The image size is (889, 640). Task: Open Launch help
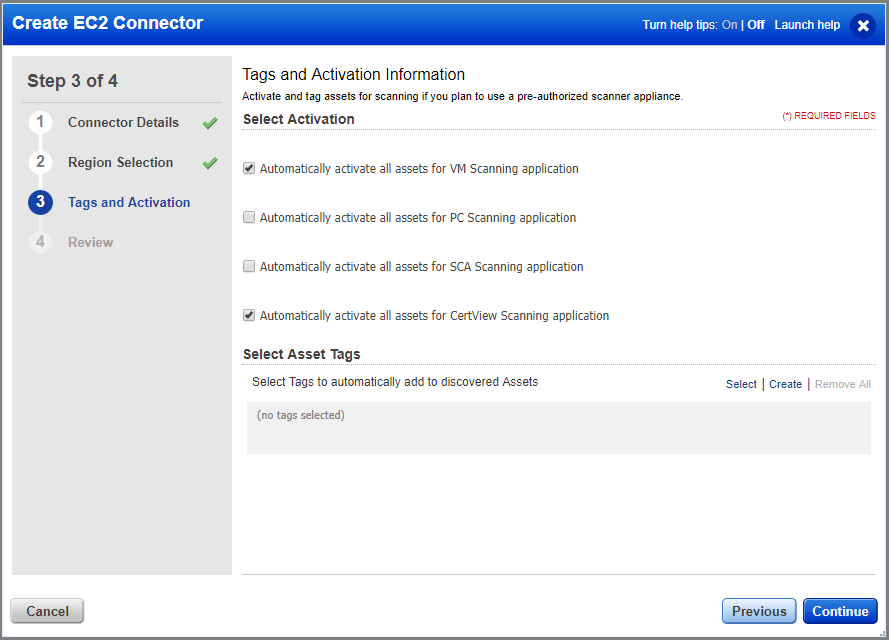(x=807, y=24)
